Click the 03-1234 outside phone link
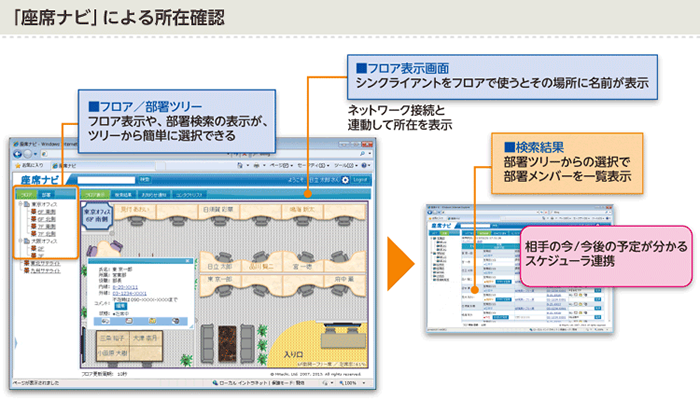 [x=129, y=293]
